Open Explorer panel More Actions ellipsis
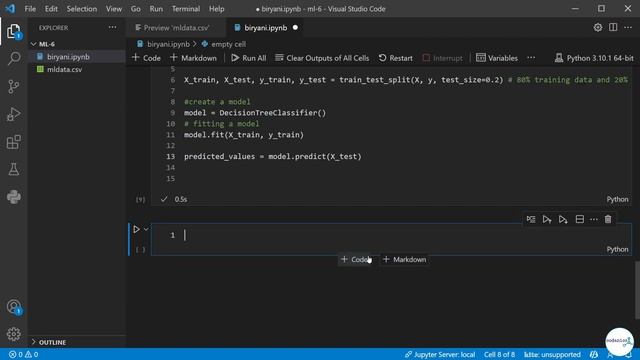The width and height of the screenshot is (640, 360). [x=112, y=27]
